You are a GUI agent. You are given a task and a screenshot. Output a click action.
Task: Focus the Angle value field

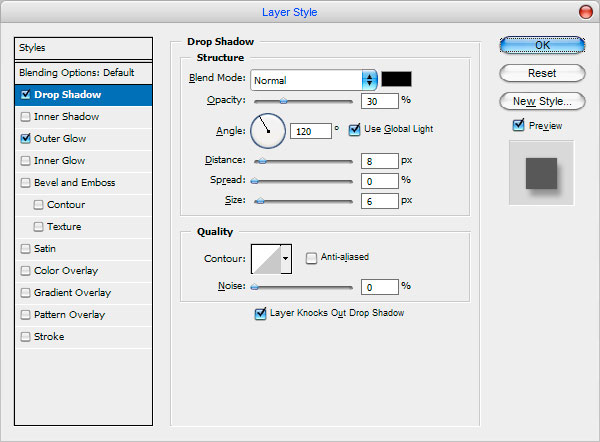pyautogui.click(x=311, y=131)
